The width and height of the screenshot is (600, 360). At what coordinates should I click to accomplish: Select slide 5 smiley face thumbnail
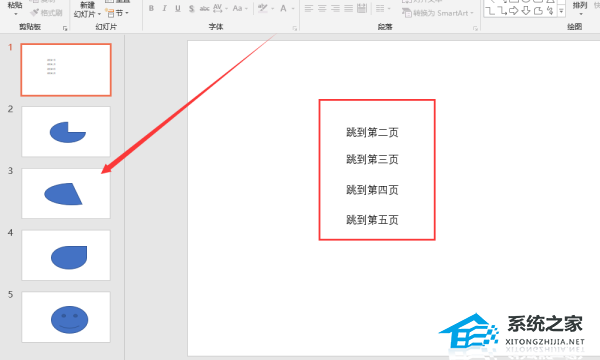click(66, 317)
